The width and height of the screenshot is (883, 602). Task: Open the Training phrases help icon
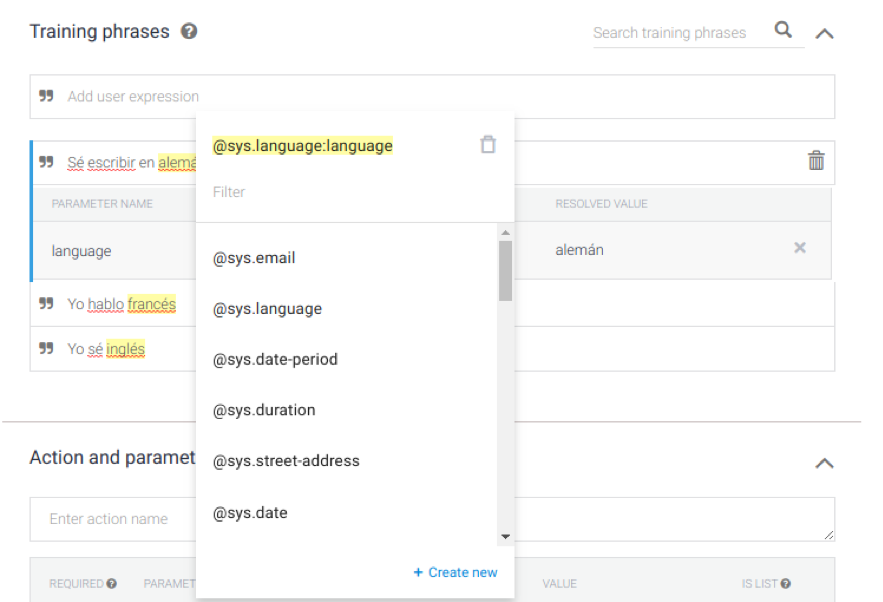coord(189,31)
